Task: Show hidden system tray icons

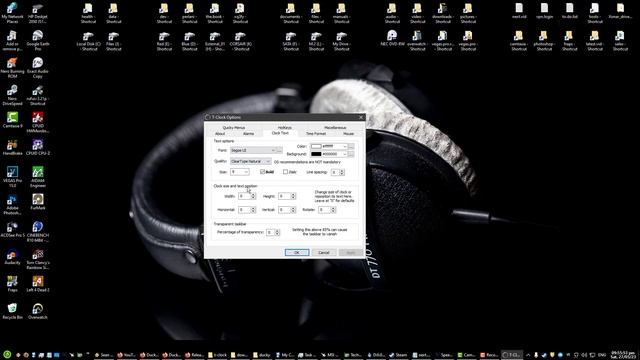Action: pyautogui.click(x=528, y=355)
